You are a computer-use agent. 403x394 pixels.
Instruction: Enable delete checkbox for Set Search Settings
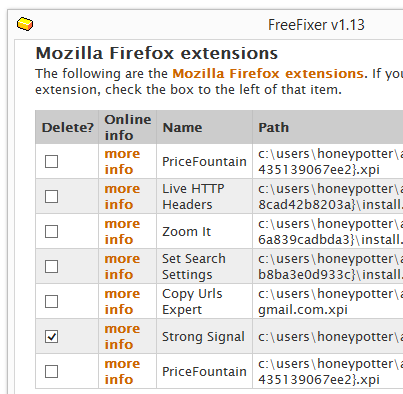[x=51, y=266]
